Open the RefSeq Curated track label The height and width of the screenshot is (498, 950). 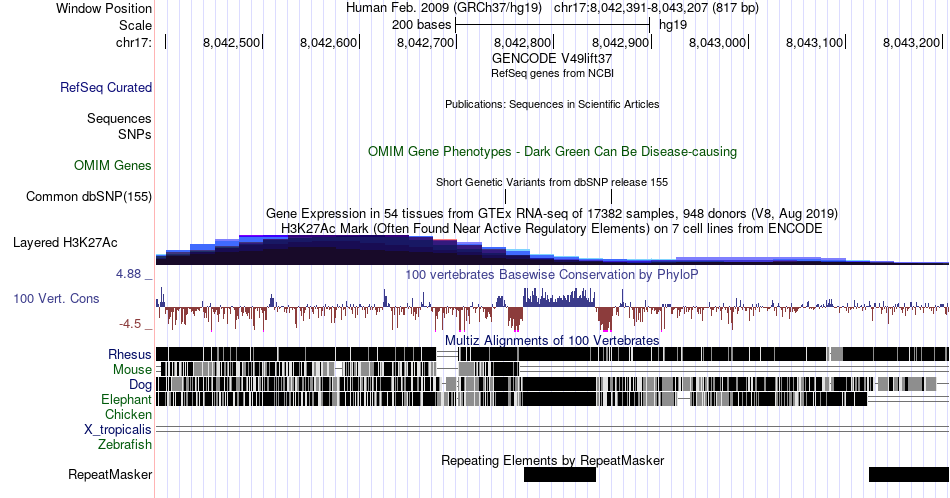106,87
